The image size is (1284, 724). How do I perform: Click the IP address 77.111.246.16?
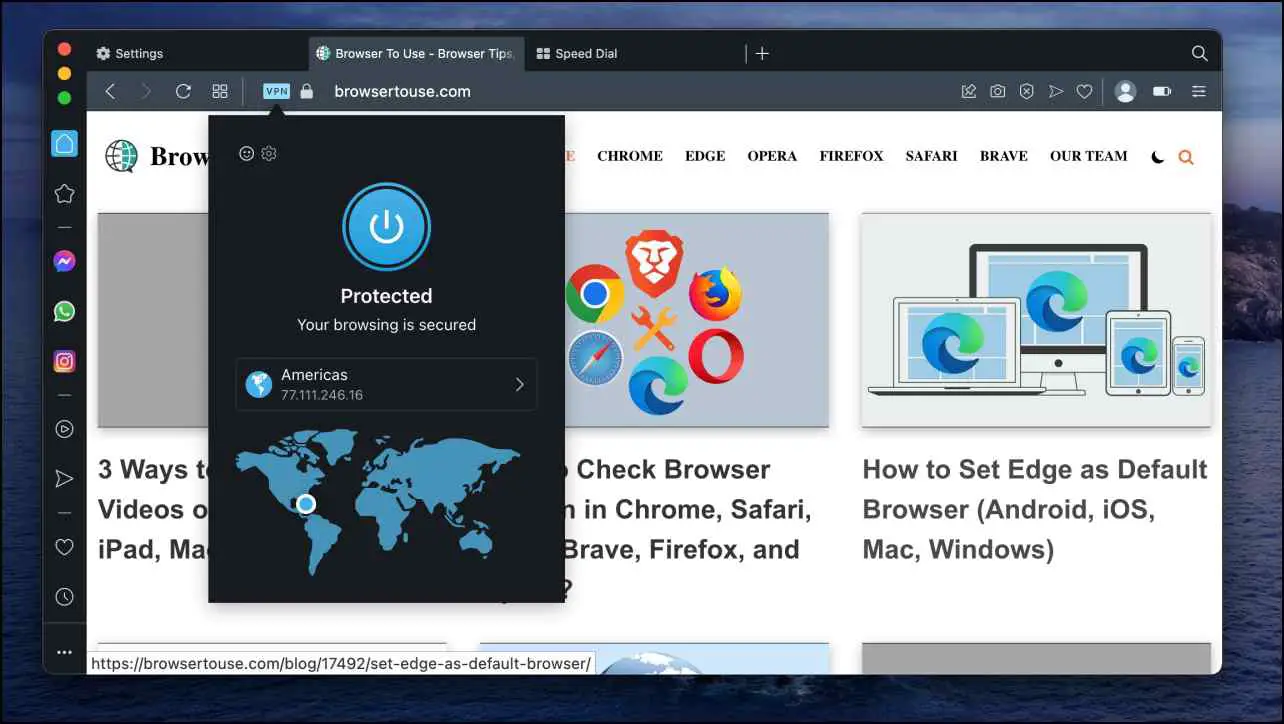click(322, 395)
